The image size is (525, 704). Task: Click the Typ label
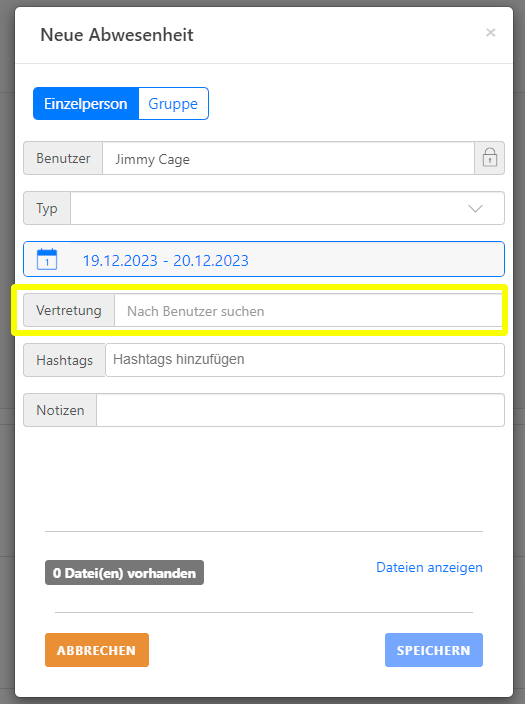(47, 208)
